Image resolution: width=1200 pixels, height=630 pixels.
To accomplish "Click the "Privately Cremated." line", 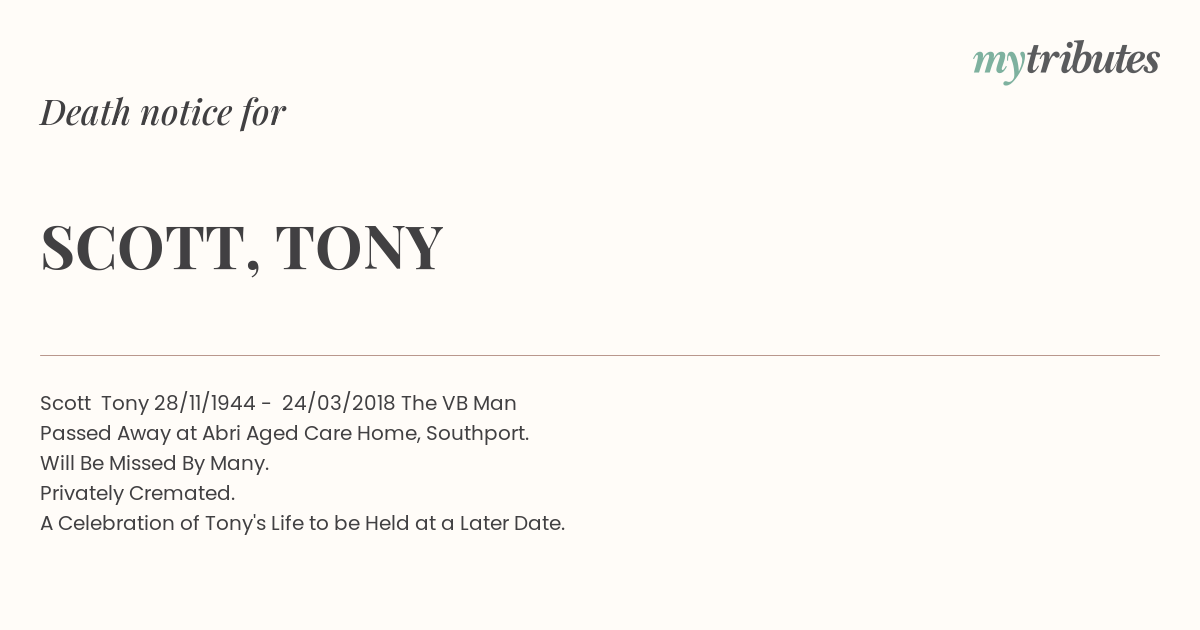I will (x=138, y=493).
